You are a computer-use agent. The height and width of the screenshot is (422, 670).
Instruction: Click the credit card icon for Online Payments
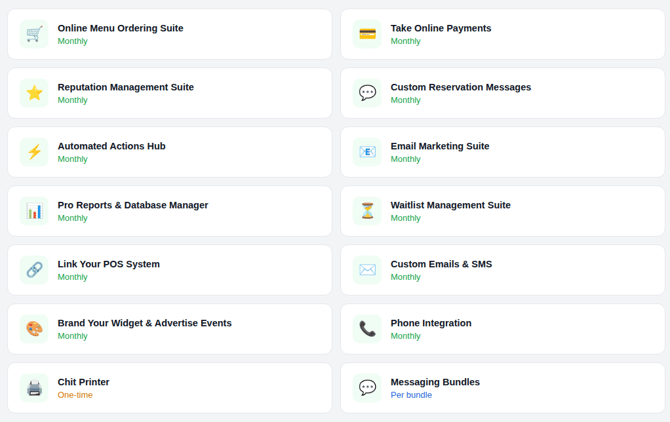(367, 34)
